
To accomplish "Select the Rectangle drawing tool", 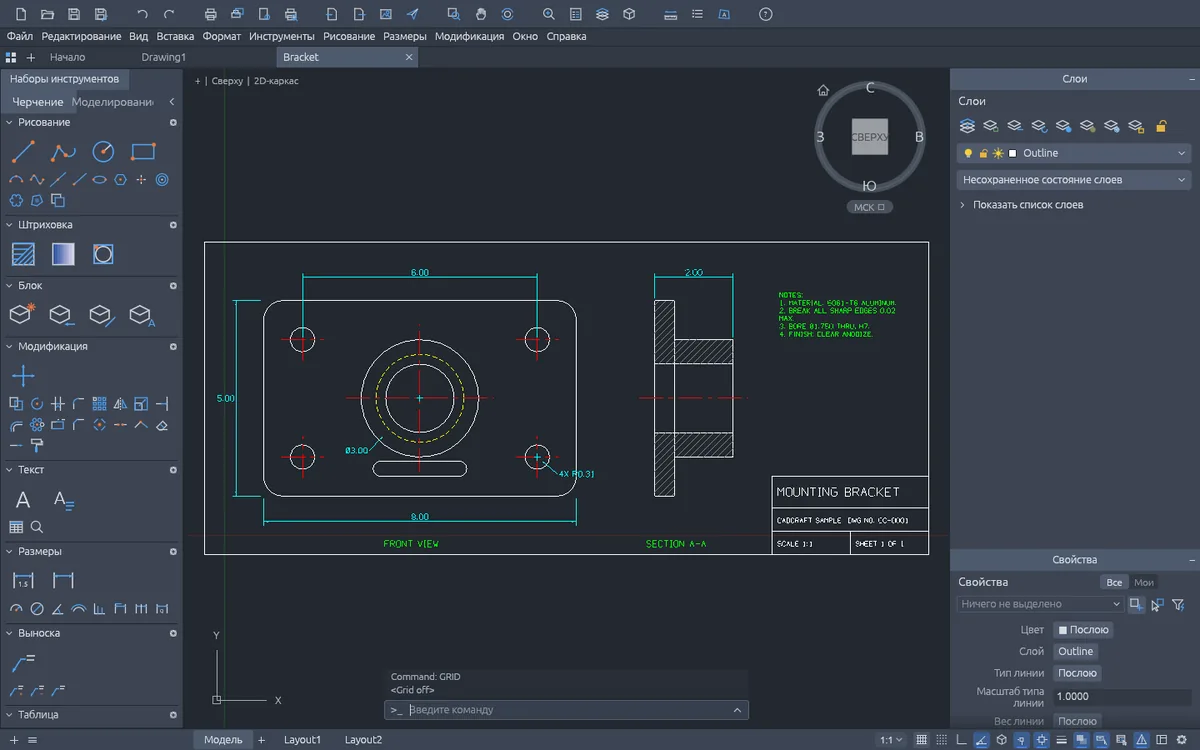I will [x=144, y=152].
